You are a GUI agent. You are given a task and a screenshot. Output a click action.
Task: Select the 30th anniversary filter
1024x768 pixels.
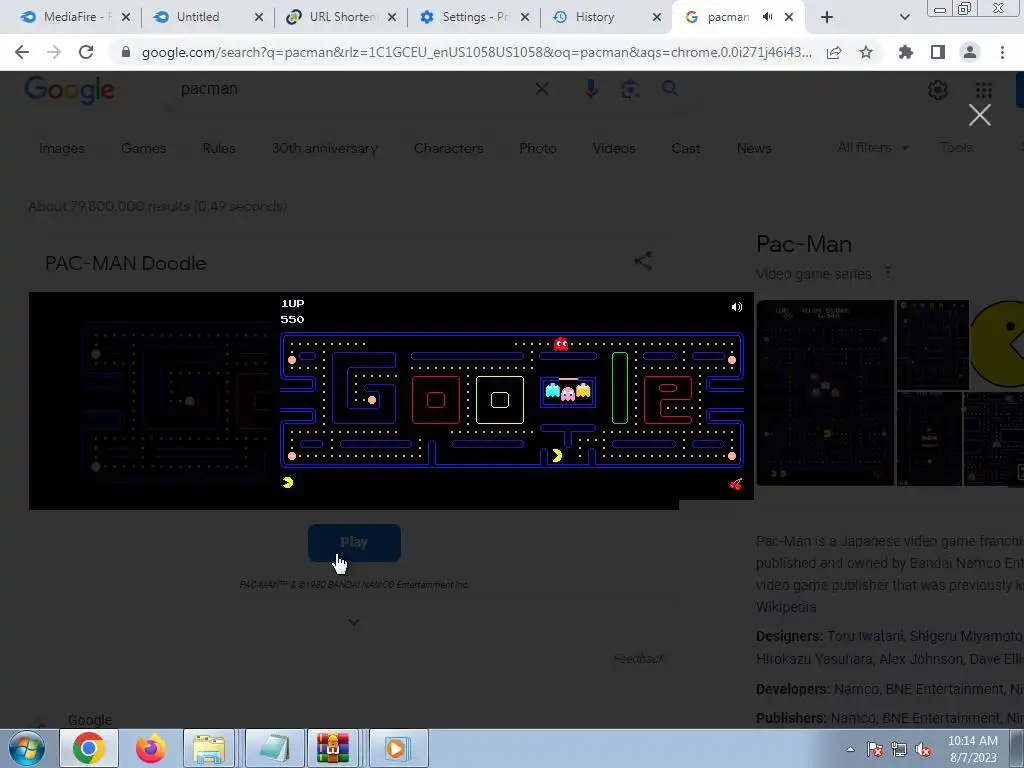tap(325, 148)
